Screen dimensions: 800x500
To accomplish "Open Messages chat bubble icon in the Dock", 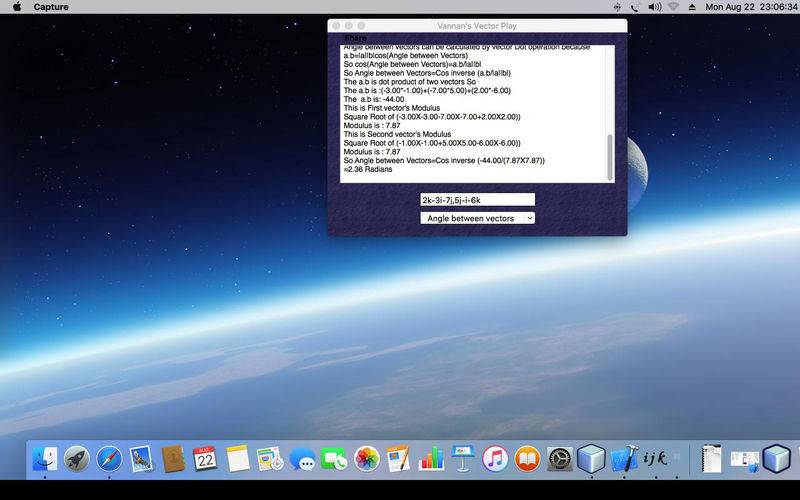I will click(x=302, y=459).
